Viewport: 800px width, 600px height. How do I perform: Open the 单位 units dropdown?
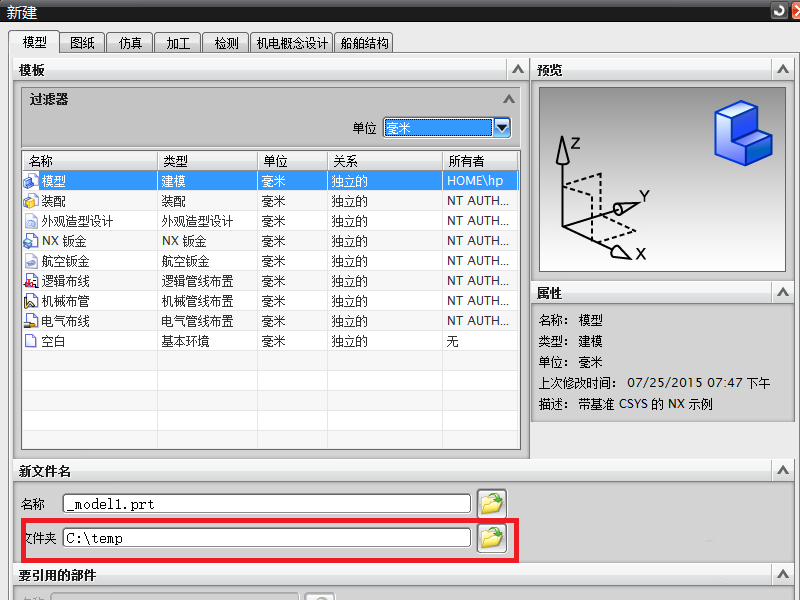500,127
